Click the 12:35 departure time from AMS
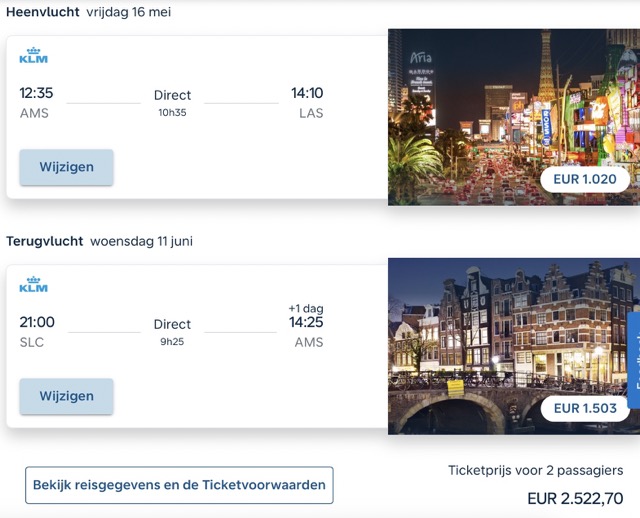 (36, 93)
